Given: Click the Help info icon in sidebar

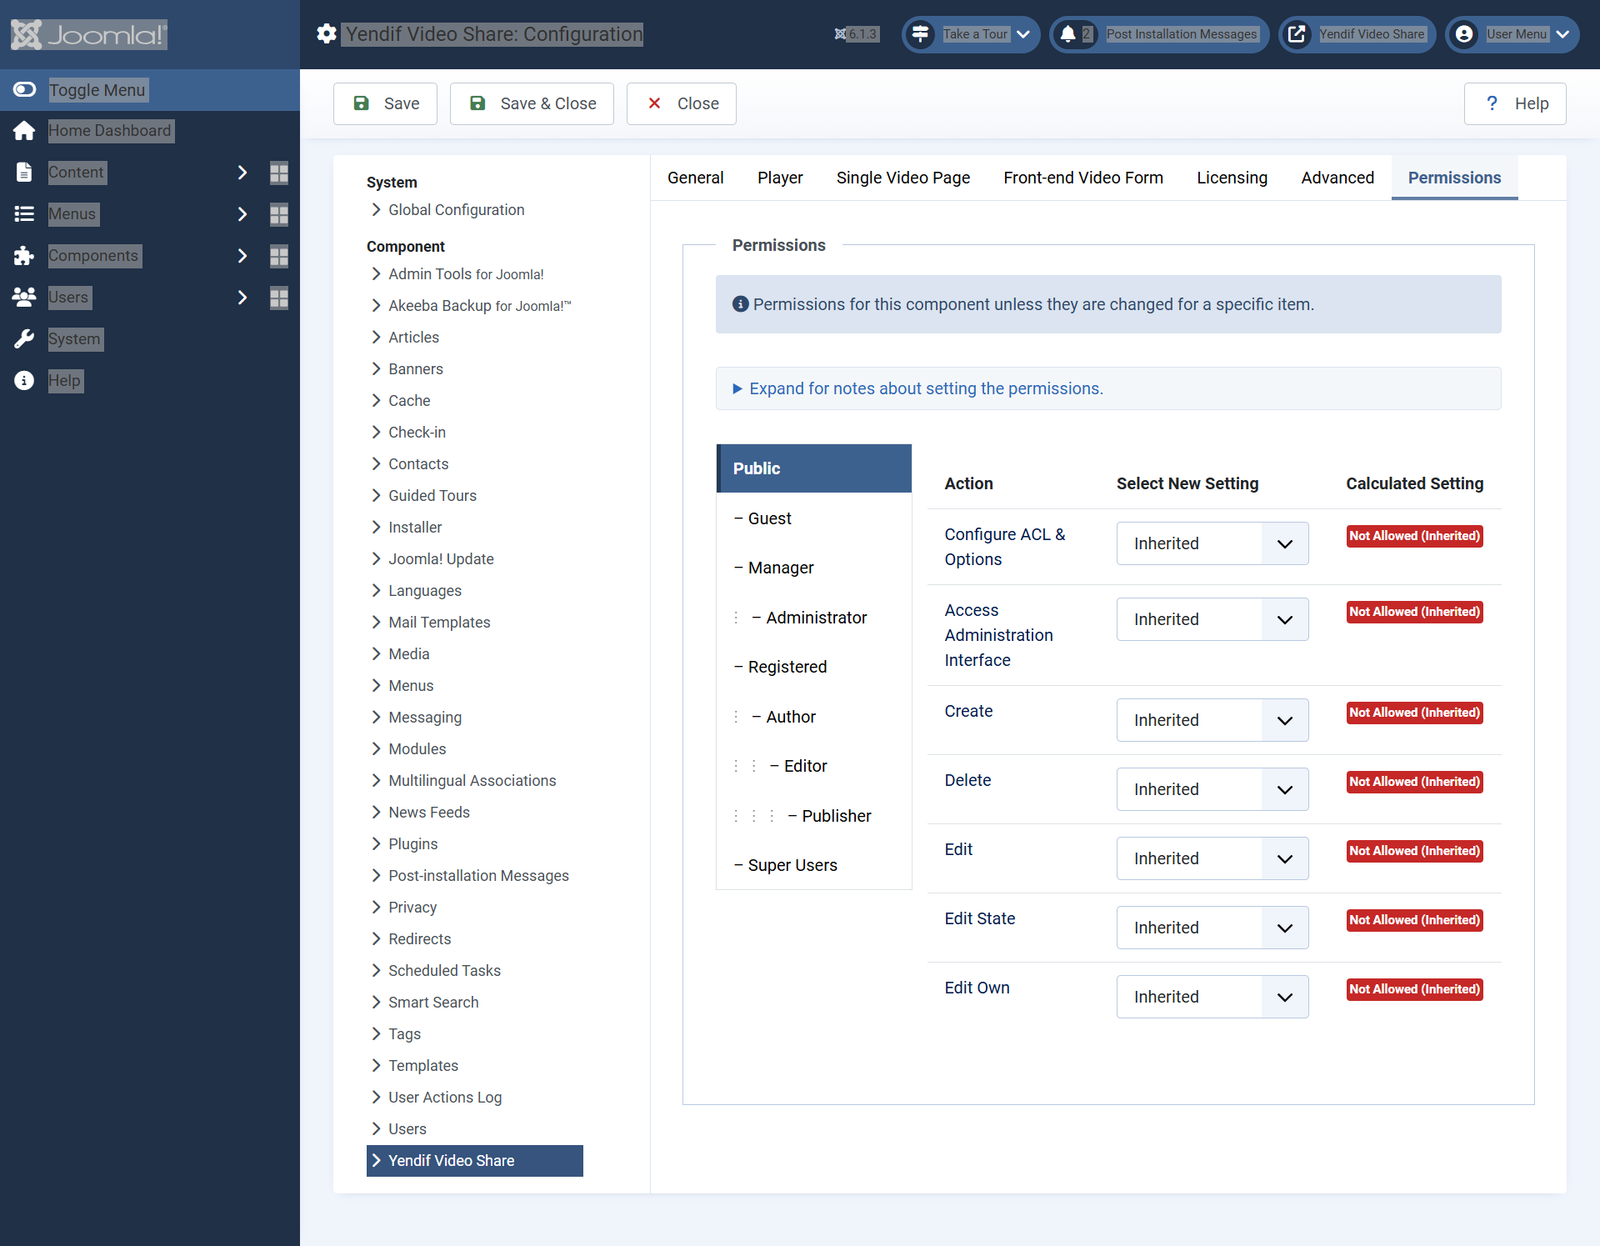Looking at the screenshot, I should click(x=24, y=381).
